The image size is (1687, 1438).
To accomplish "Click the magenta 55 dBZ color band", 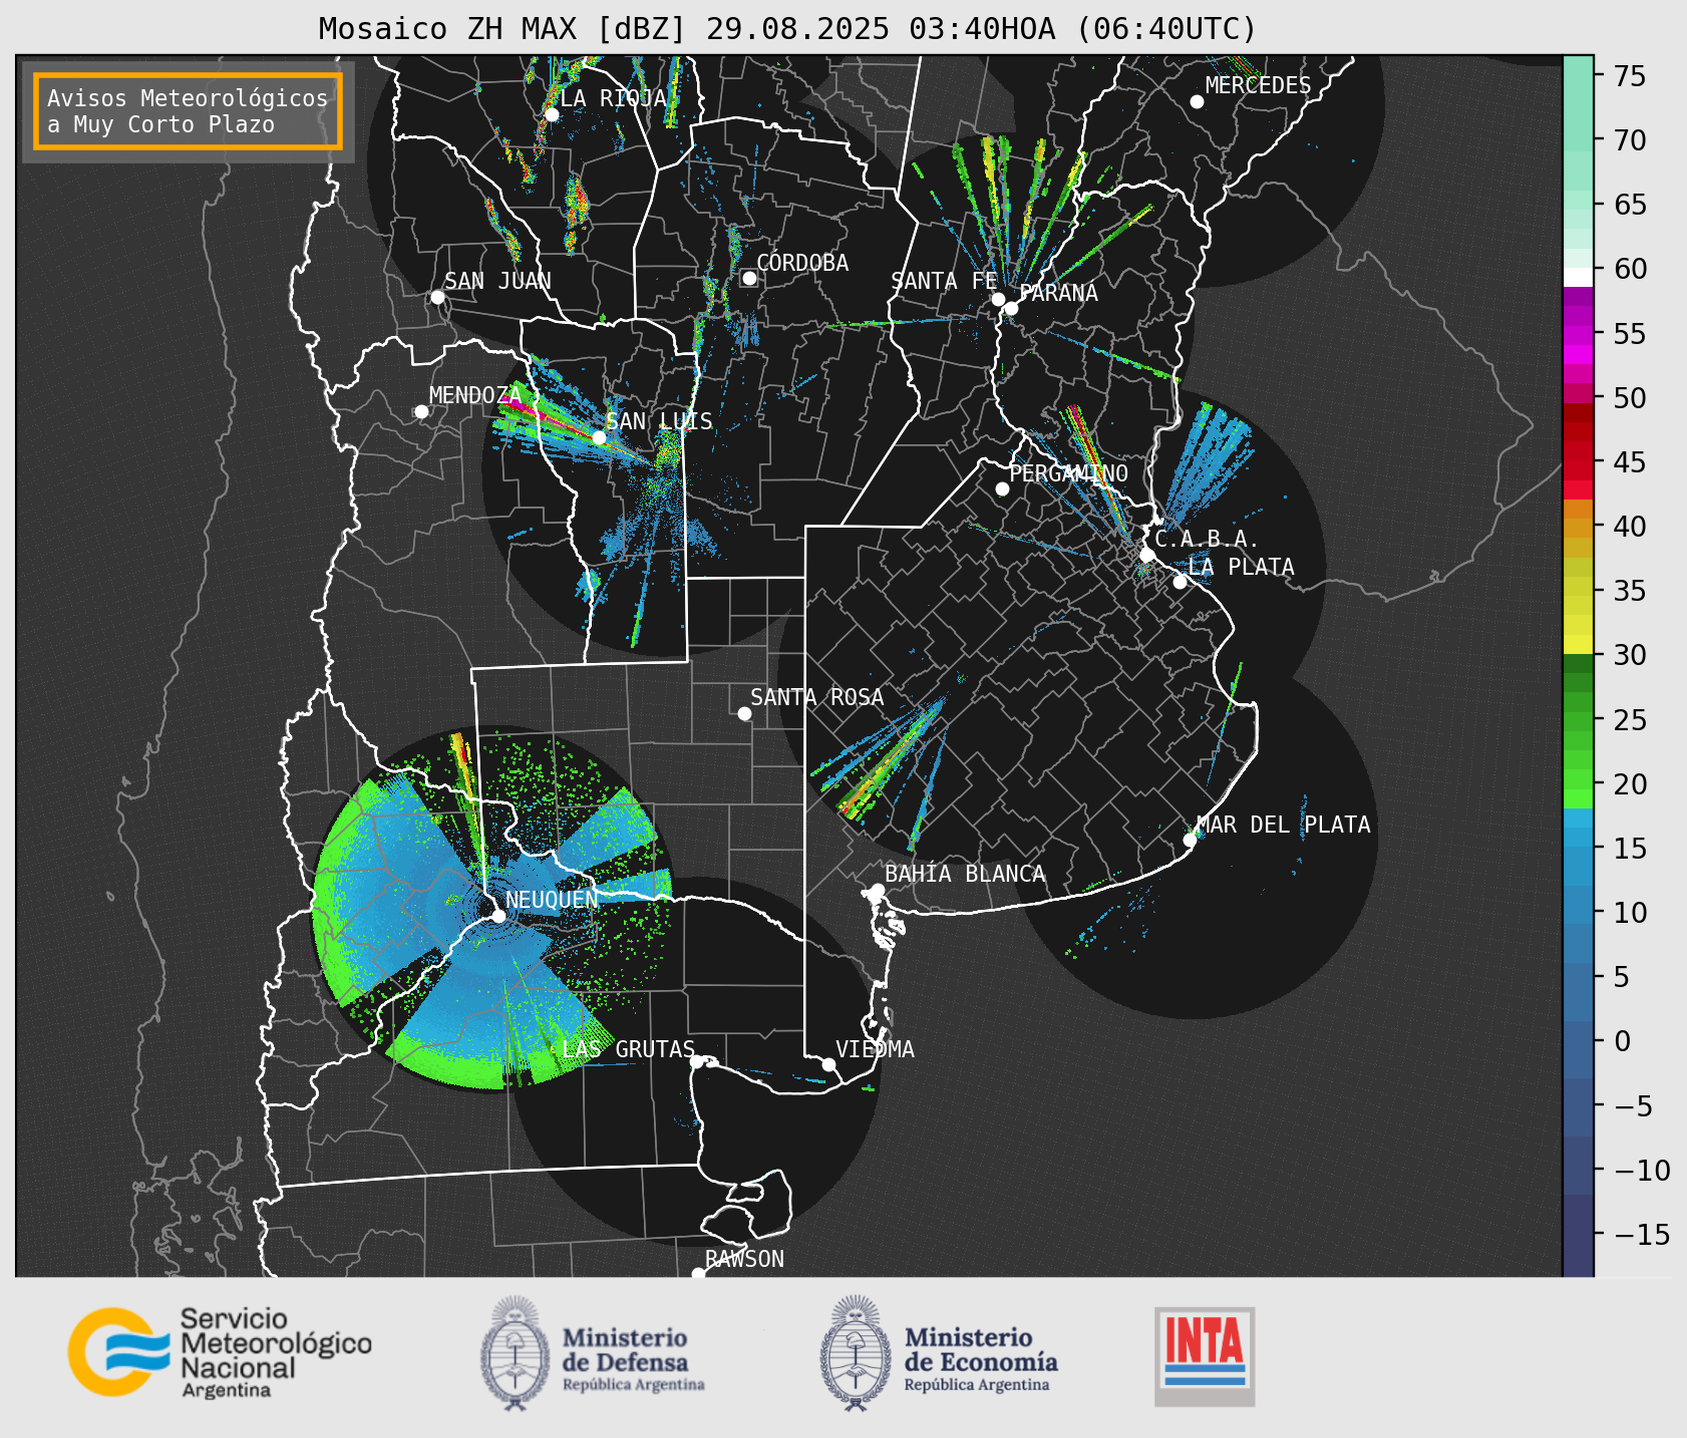I will (x=1578, y=335).
